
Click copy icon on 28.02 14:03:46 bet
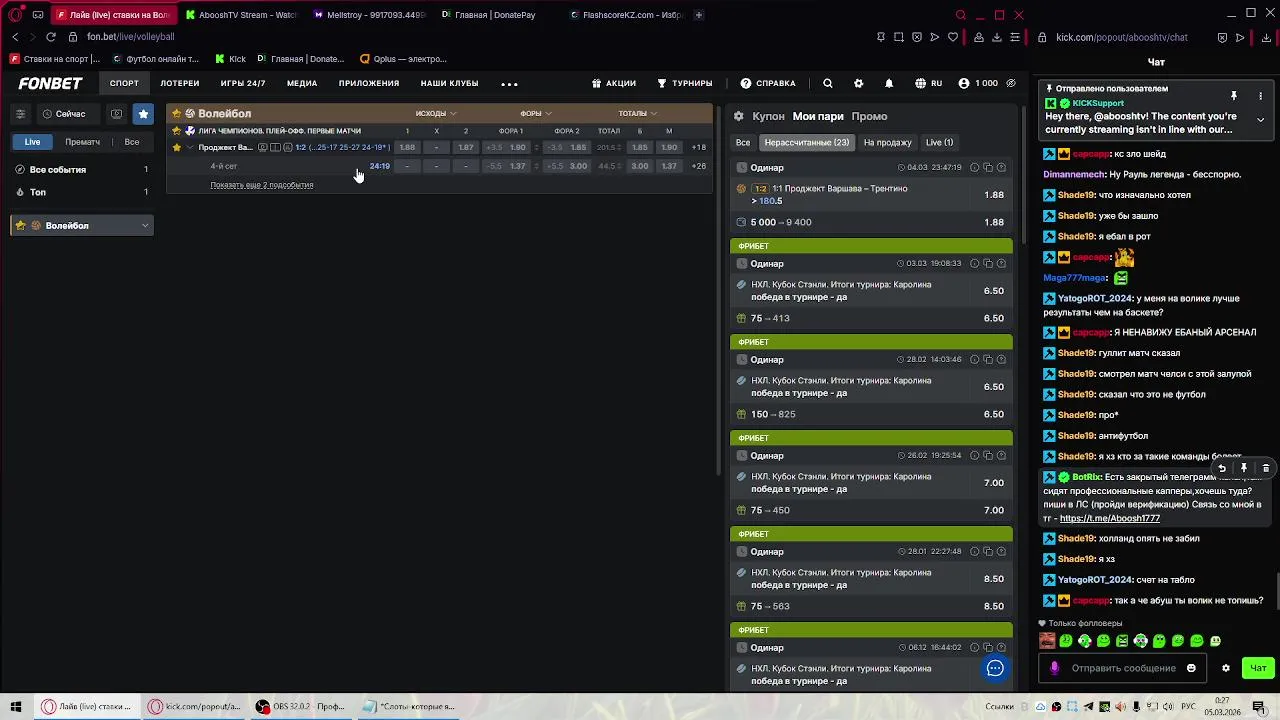pyautogui.click(x=988, y=360)
